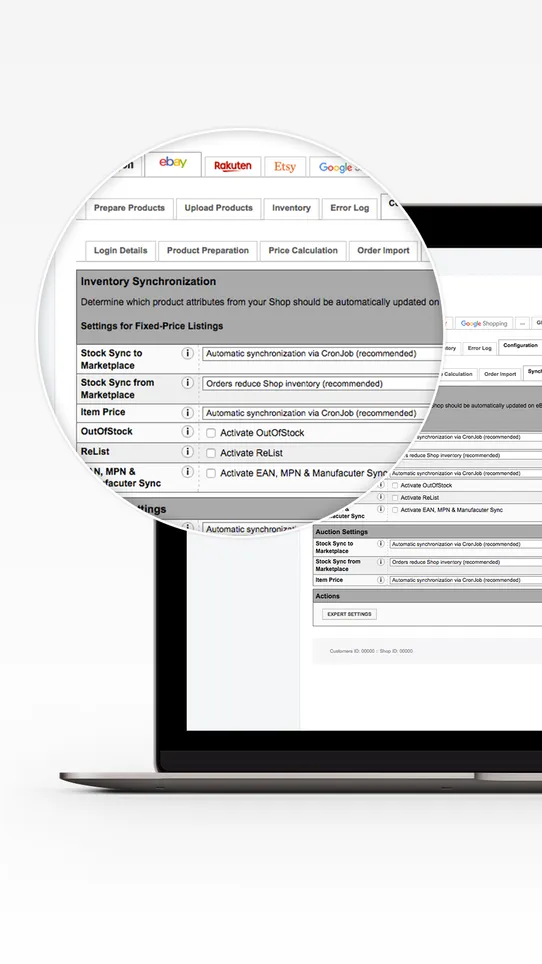Open fixed-price Orders reduce Shop inventory dropdown on laptop

pyautogui.click(x=471, y=456)
